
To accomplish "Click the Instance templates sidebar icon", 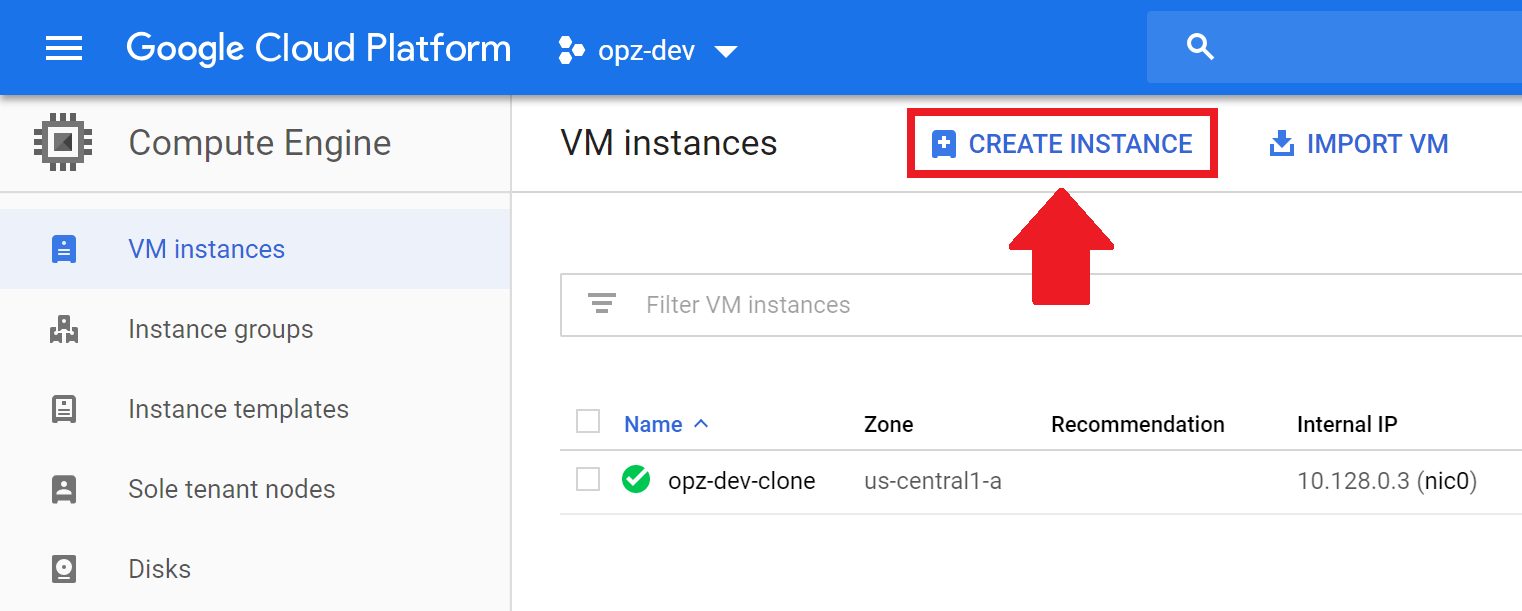I will [x=64, y=409].
